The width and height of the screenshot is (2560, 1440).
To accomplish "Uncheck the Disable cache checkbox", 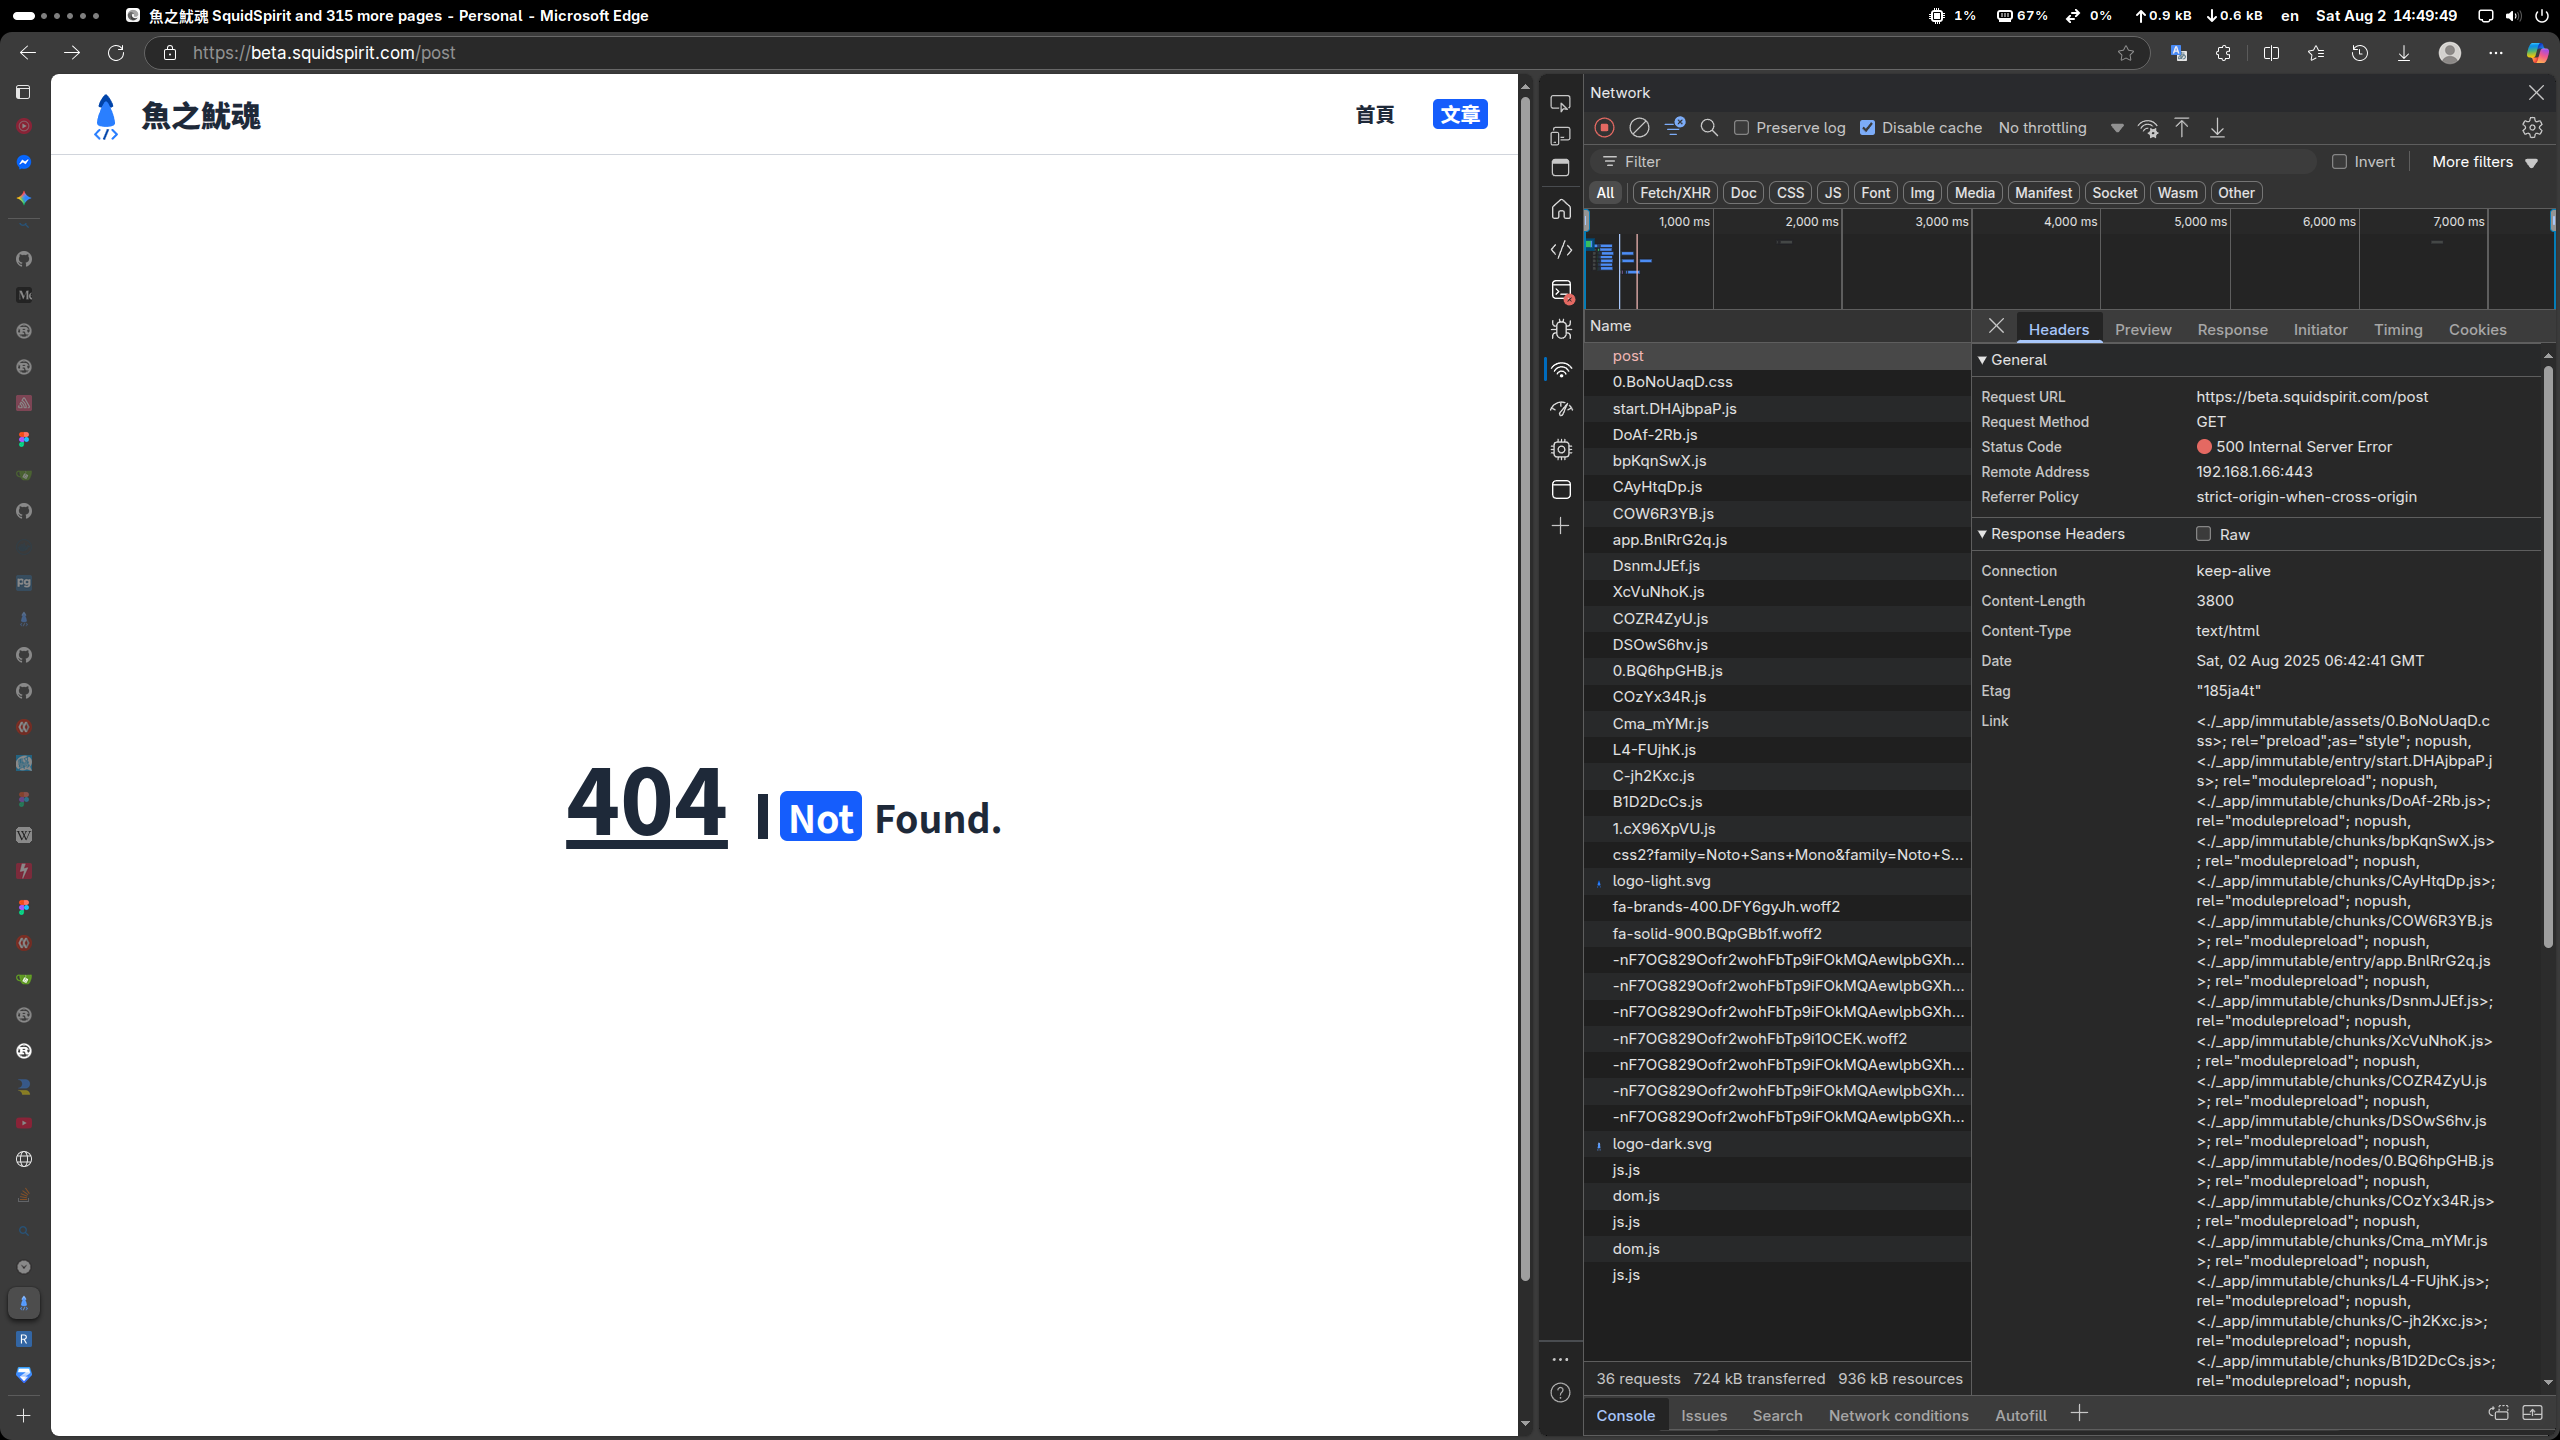I will [x=1867, y=128].
